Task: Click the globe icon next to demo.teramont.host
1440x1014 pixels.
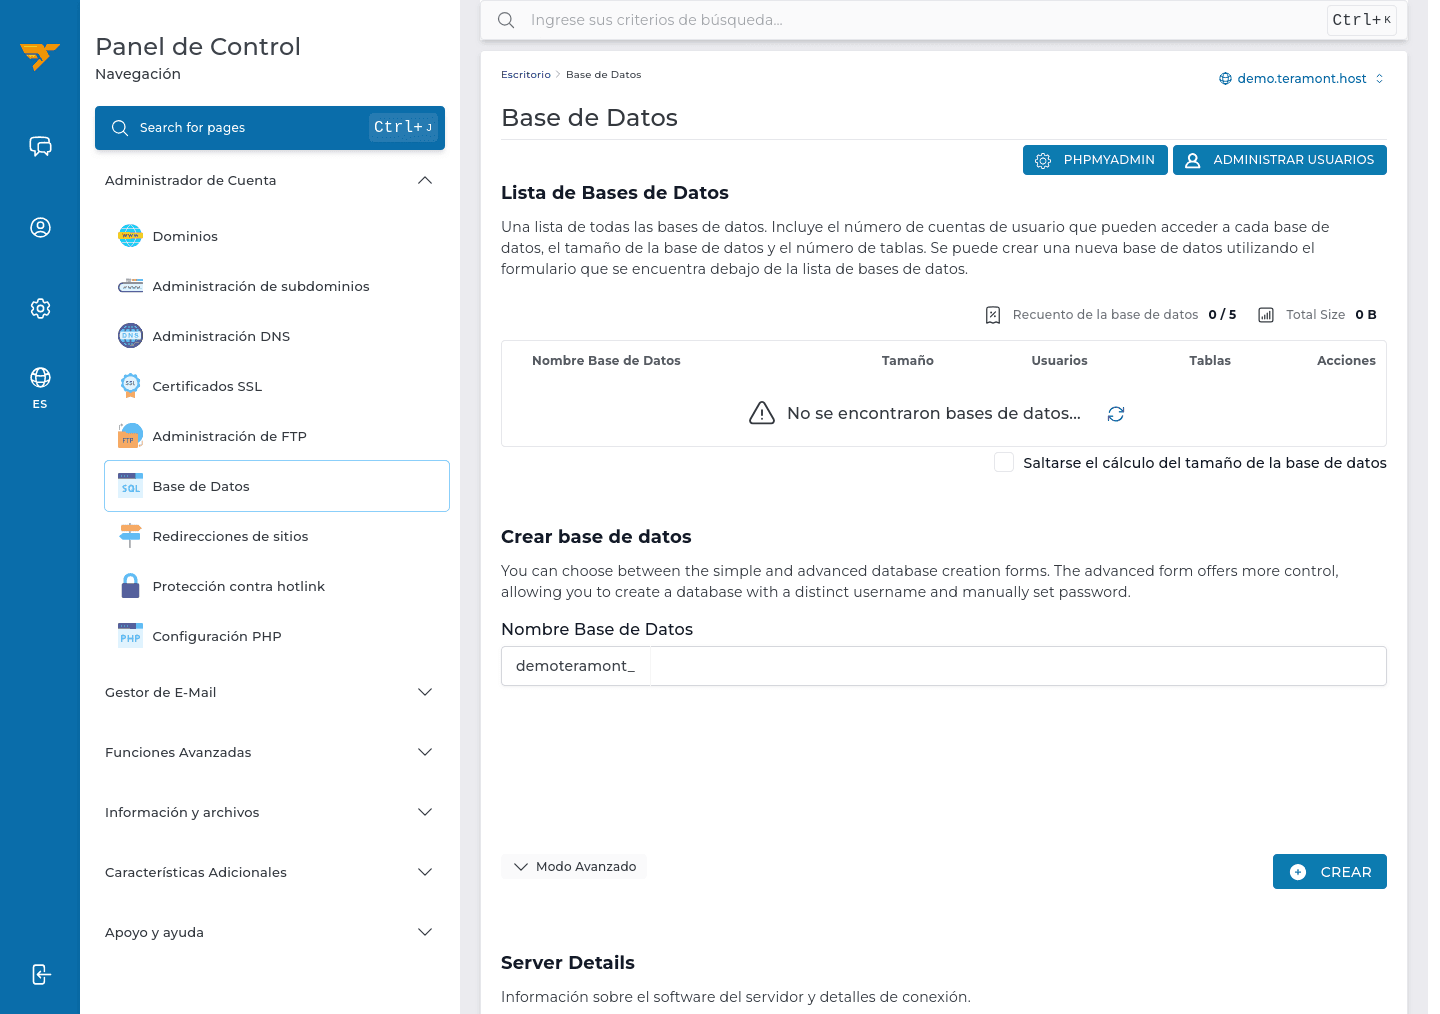Action: pyautogui.click(x=1225, y=79)
